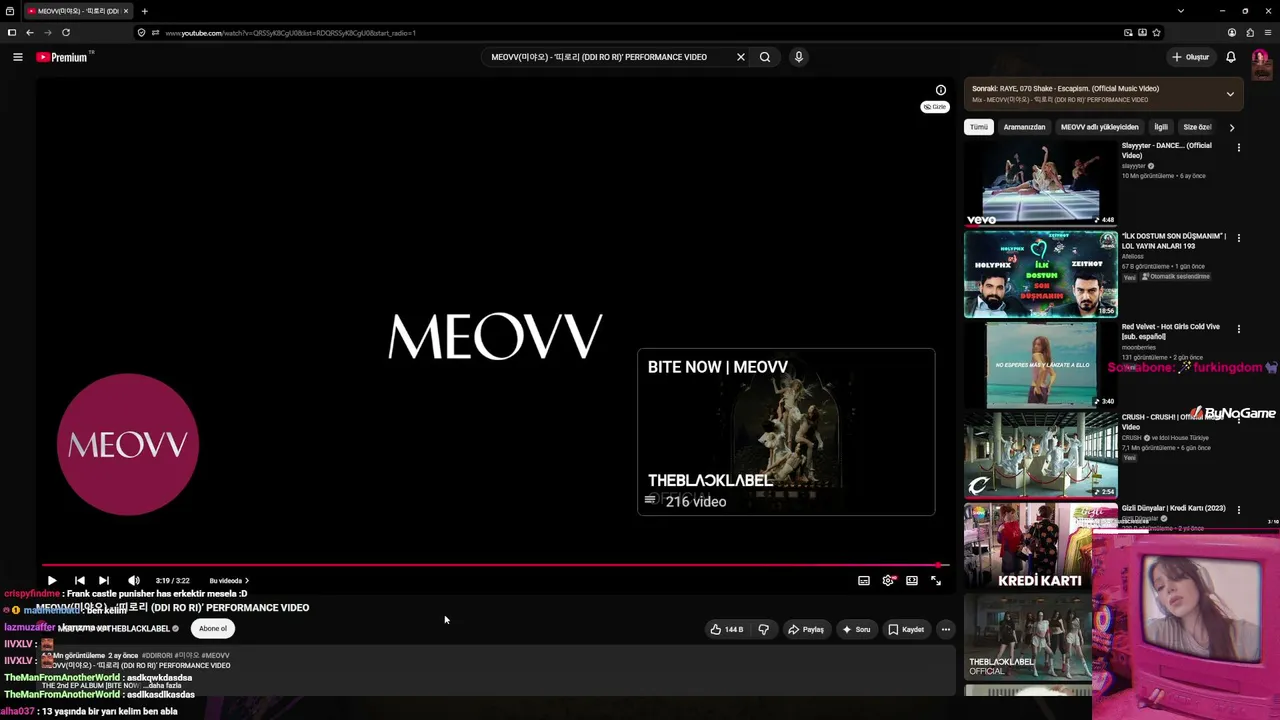Toggle the browser sidebar panel icon
The height and width of the screenshot is (720, 1280).
12,32
